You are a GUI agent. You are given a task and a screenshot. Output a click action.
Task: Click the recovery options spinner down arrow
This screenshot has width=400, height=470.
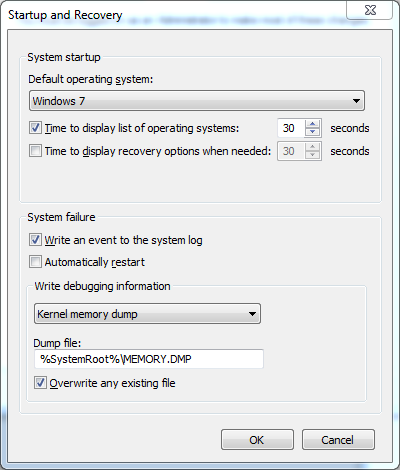click(x=312, y=155)
